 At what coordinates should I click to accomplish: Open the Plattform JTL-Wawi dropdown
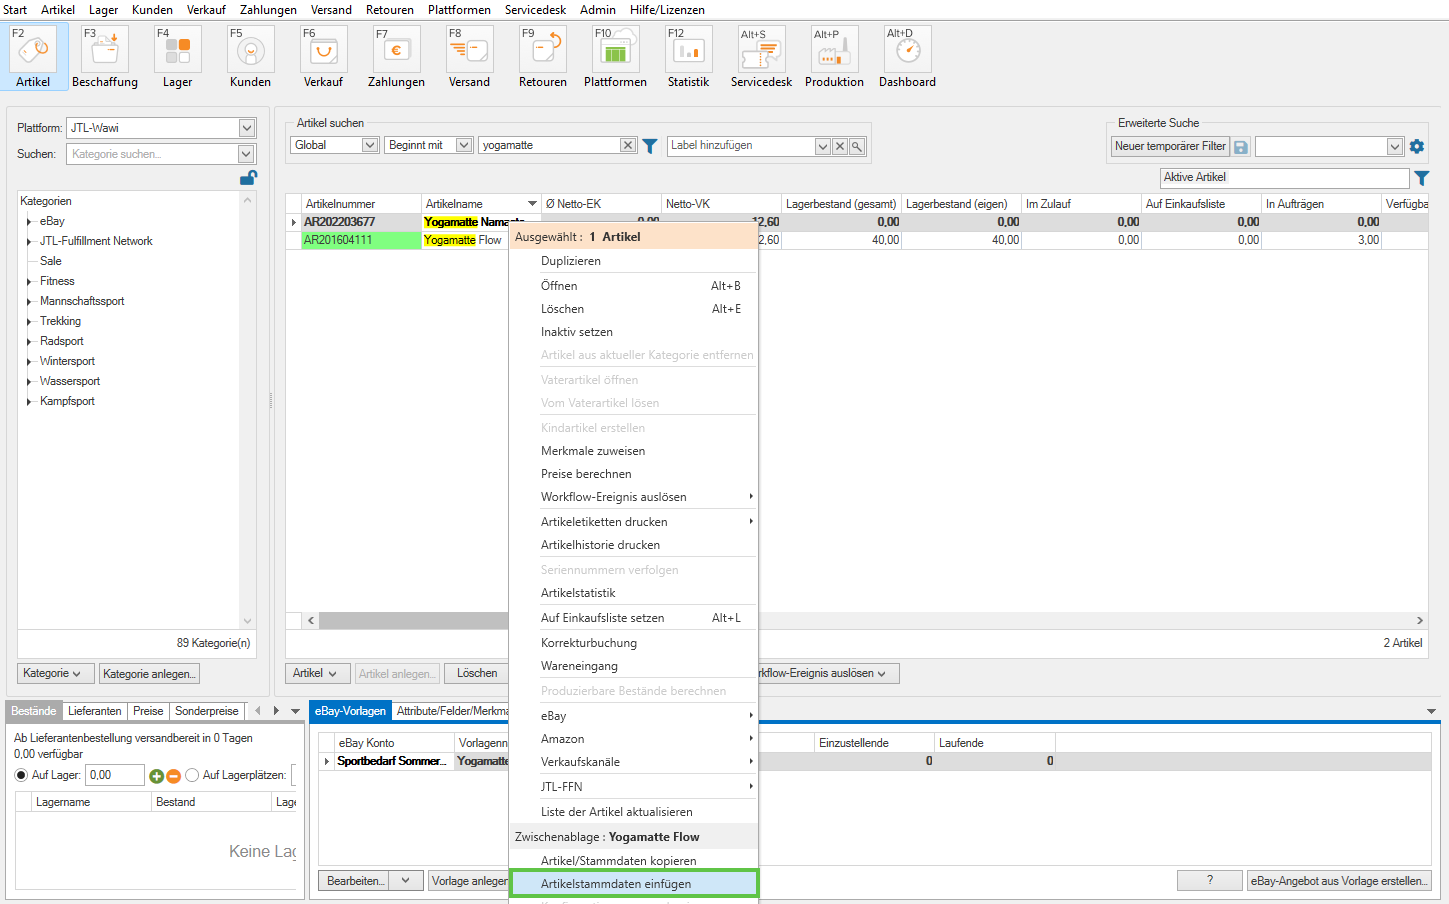click(247, 128)
